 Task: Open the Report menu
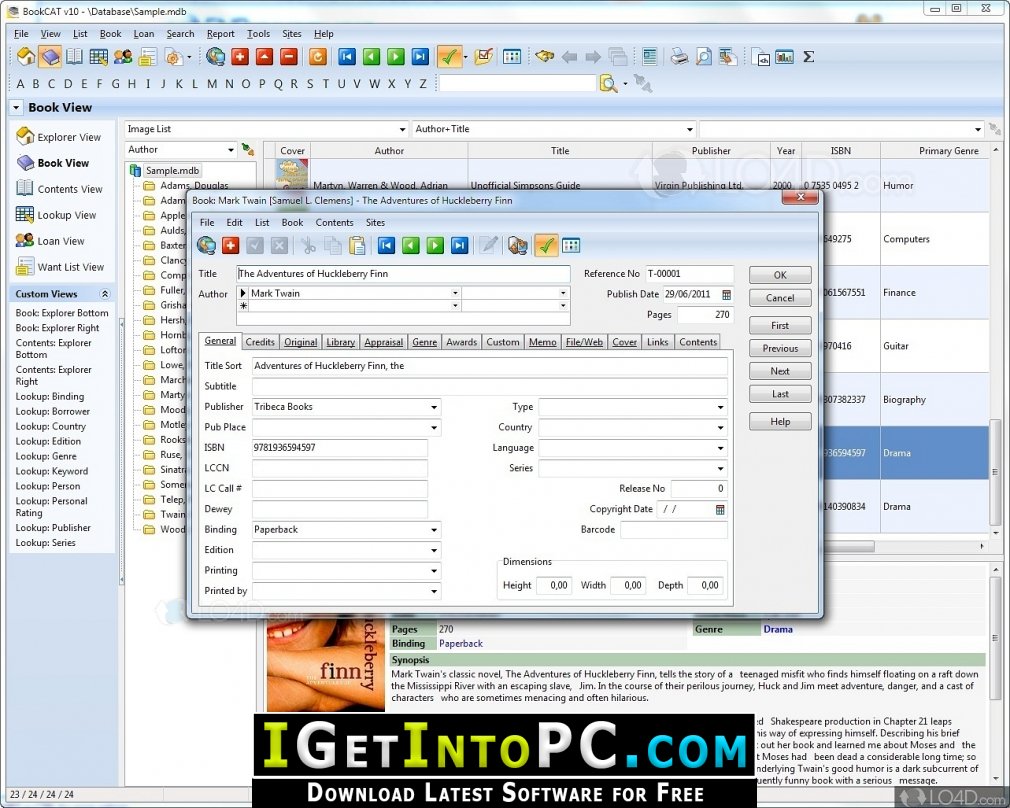tap(220, 34)
